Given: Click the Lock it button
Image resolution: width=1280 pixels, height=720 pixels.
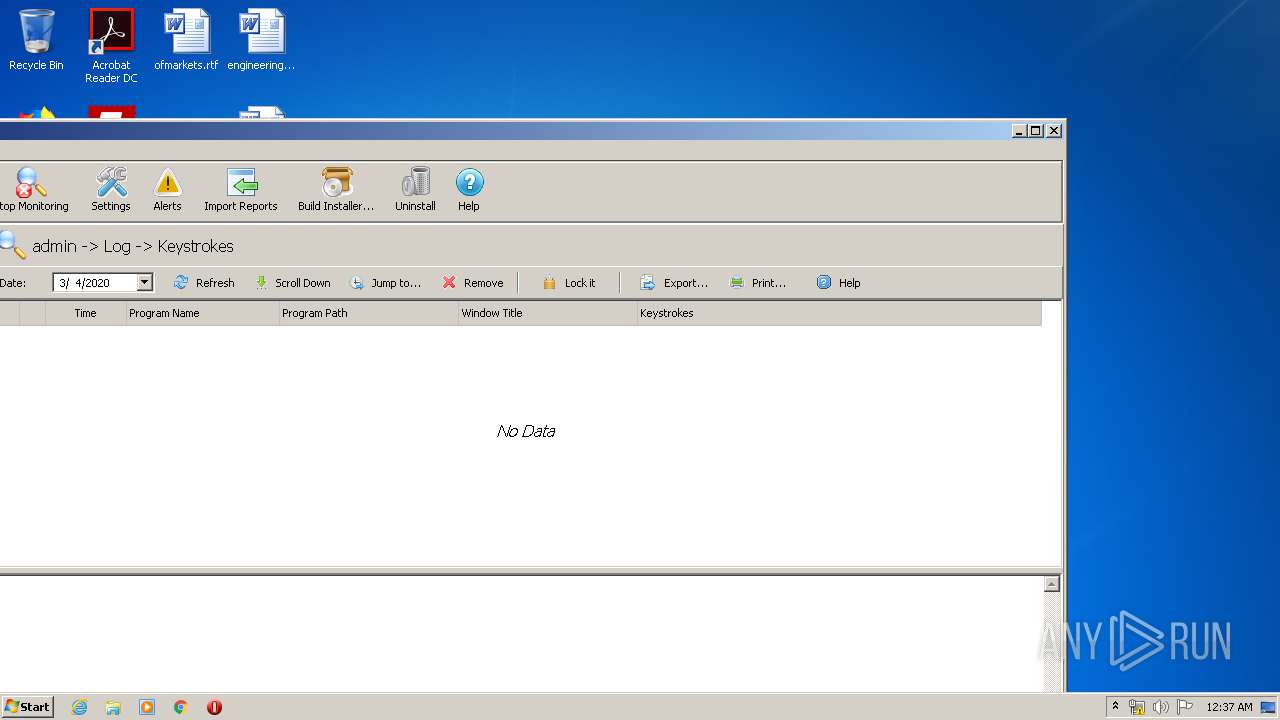Looking at the screenshot, I should 568,283.
